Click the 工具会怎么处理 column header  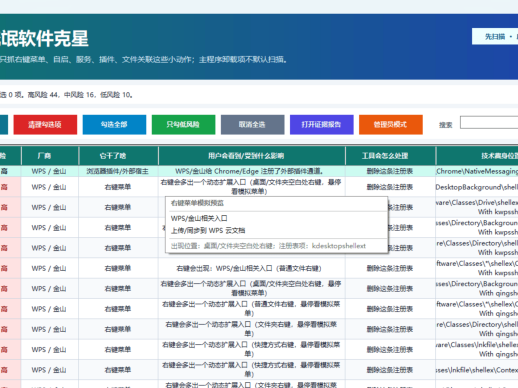click(390, 156)
